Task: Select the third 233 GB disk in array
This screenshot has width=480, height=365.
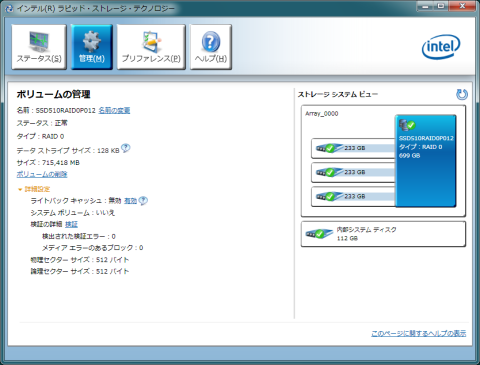Action: 353,197
